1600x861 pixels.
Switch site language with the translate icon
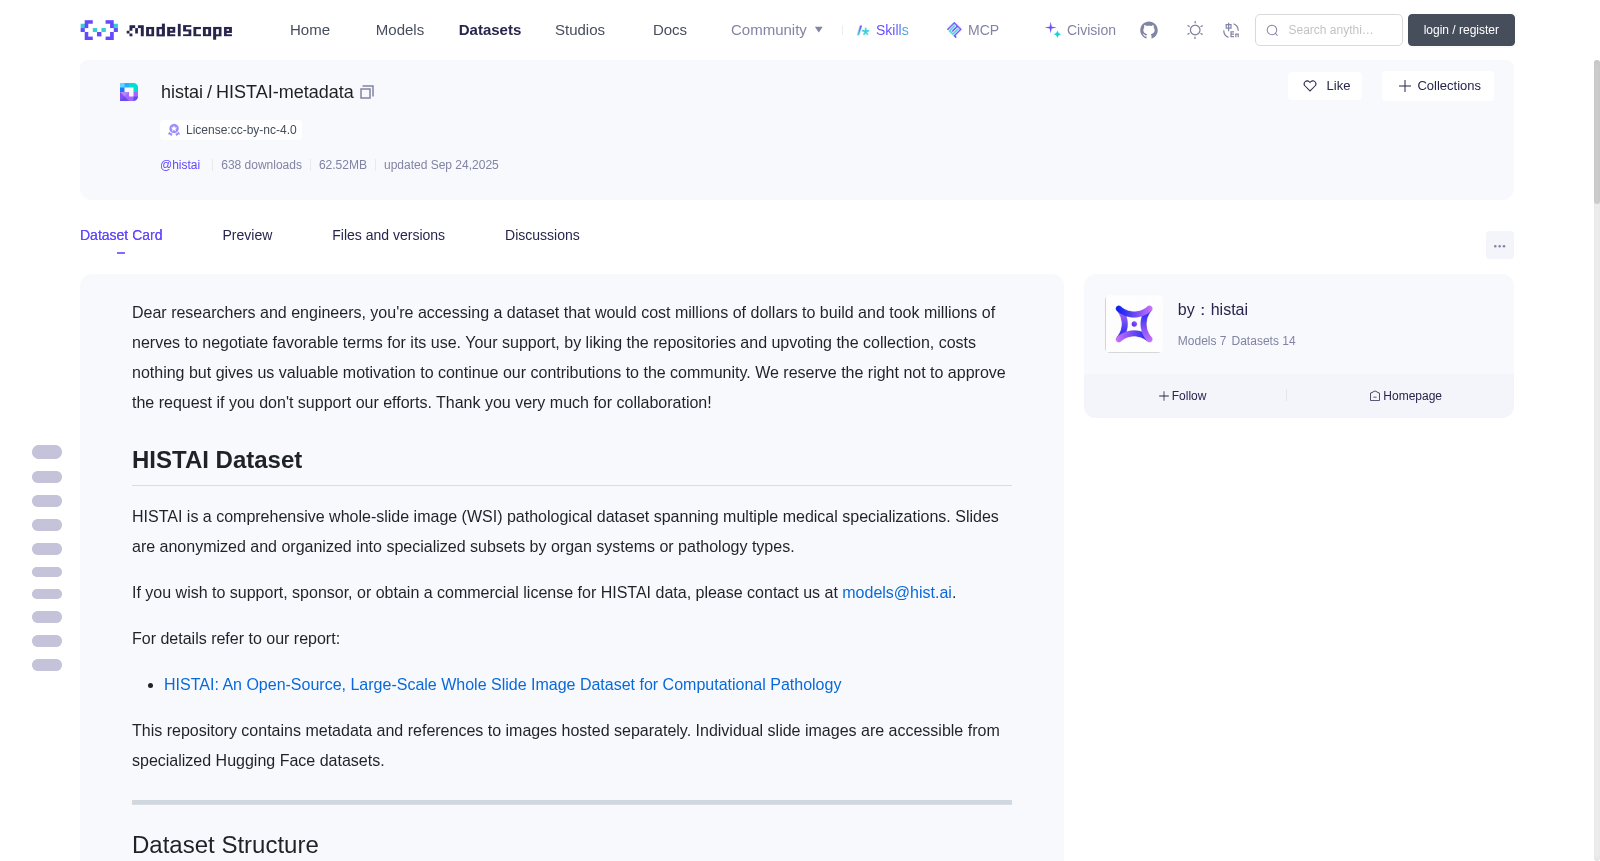[x=1231, y=30]
